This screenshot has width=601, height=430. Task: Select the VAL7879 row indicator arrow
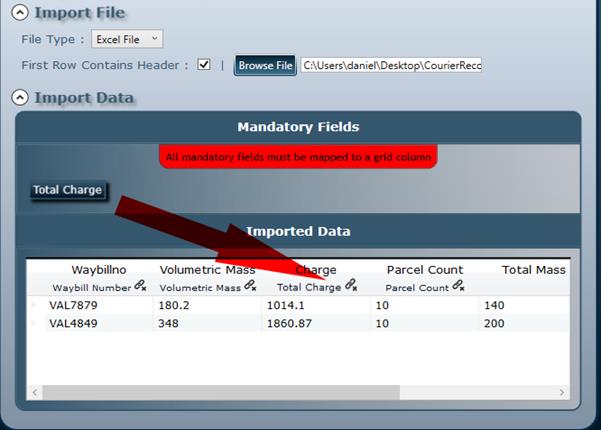33,306
